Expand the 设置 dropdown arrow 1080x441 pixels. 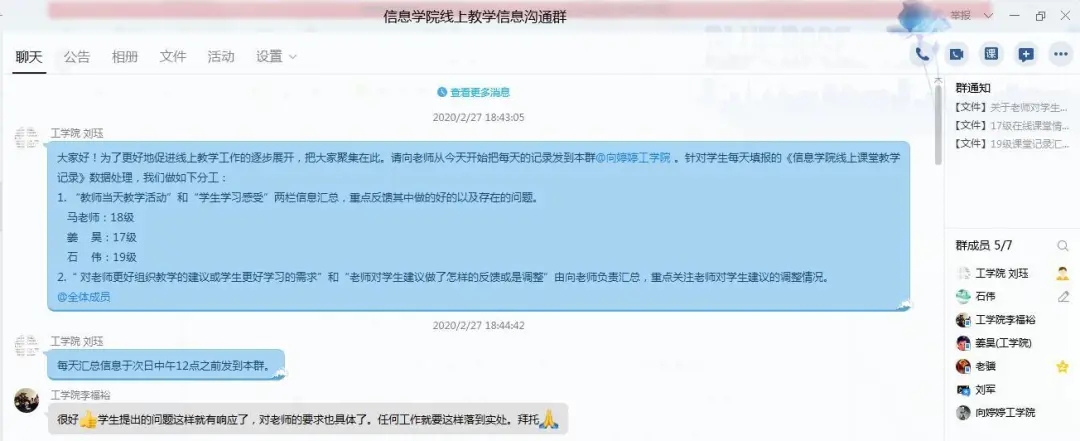pos(293,57)
